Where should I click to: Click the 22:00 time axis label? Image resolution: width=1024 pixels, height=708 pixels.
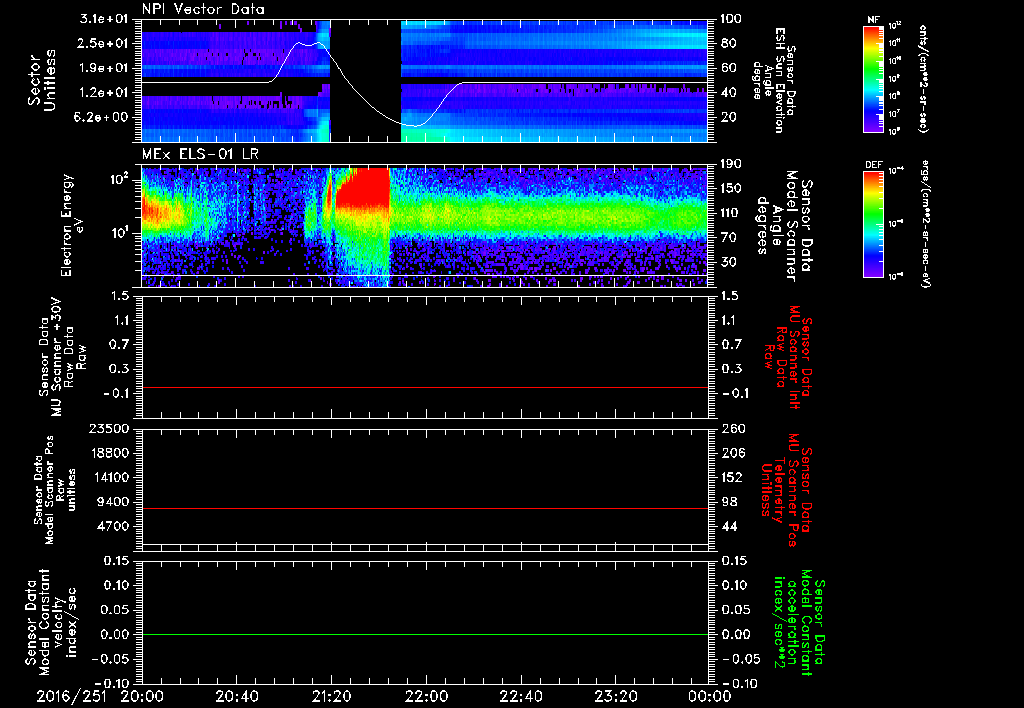426,696
